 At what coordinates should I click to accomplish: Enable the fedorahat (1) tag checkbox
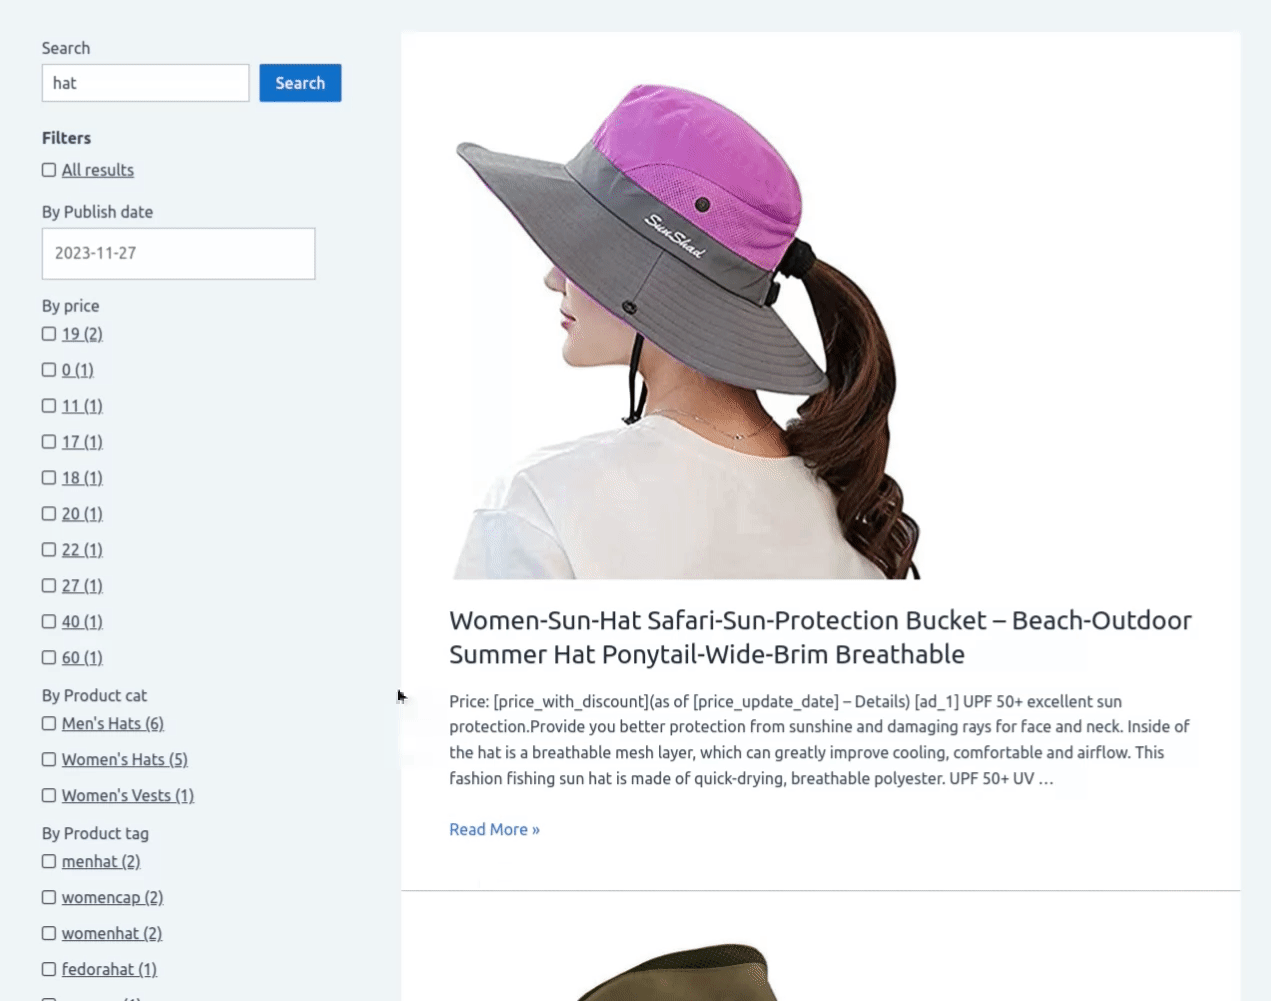(x=49, y=970)
